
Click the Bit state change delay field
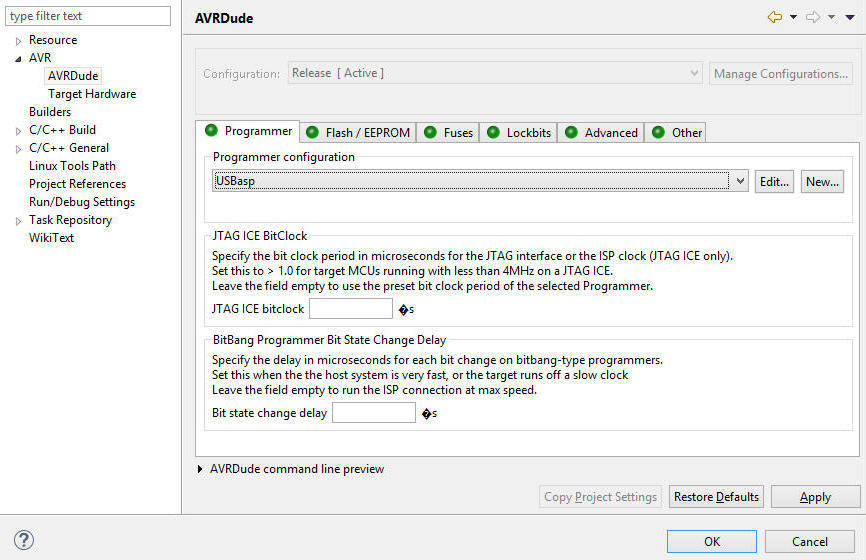[373, 413]
